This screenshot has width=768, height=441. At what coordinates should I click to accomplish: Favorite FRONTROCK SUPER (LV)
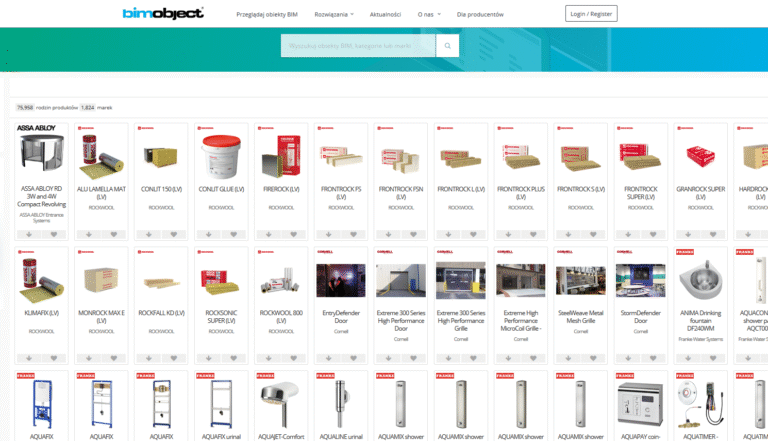tap(653, 234)
